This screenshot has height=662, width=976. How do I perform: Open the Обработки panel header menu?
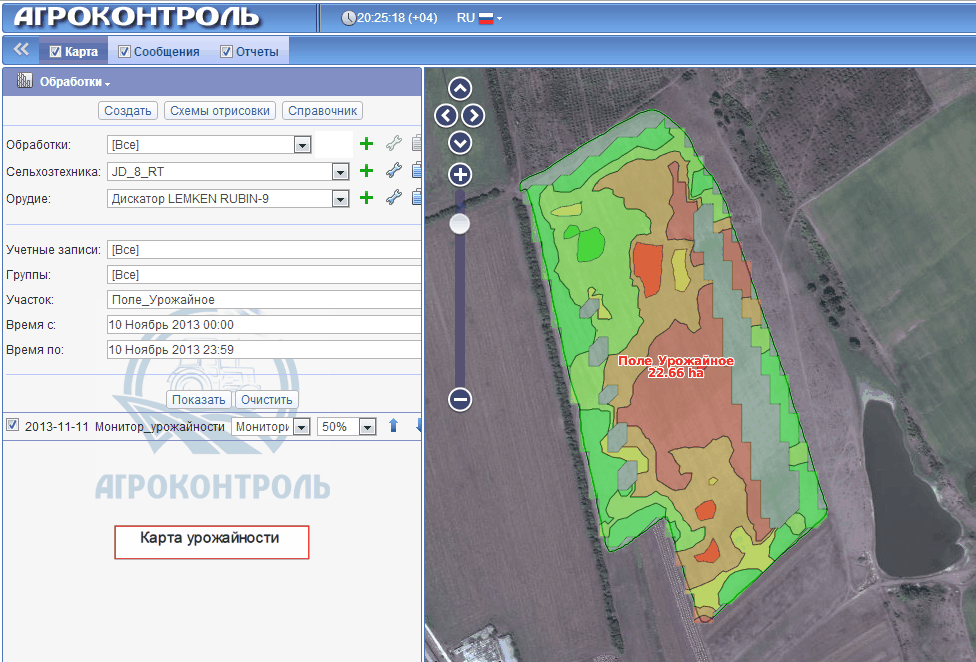click(x=74, y=82)
